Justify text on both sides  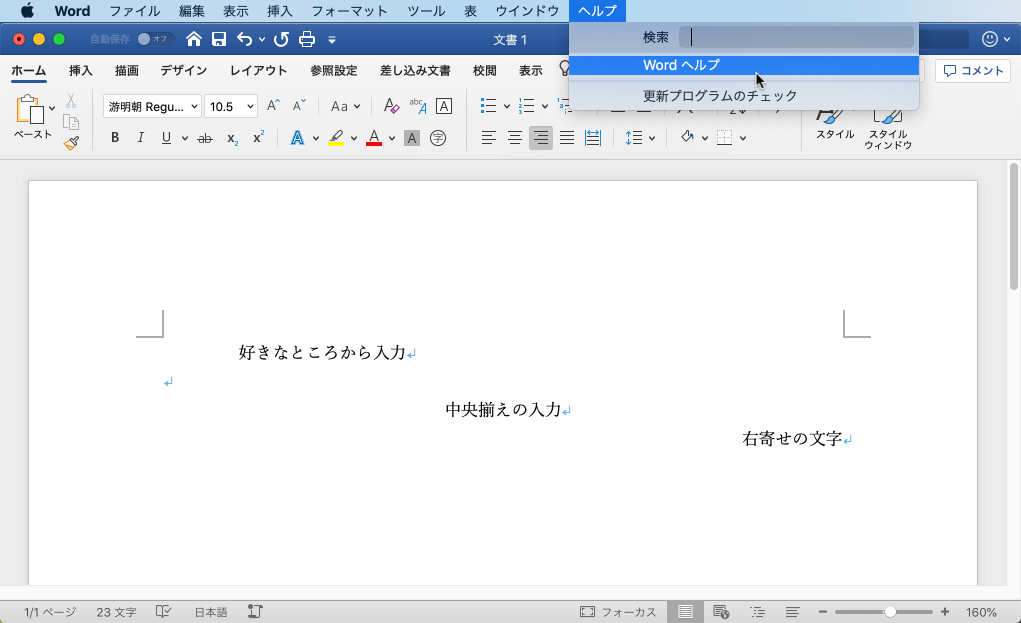[567, 137]
